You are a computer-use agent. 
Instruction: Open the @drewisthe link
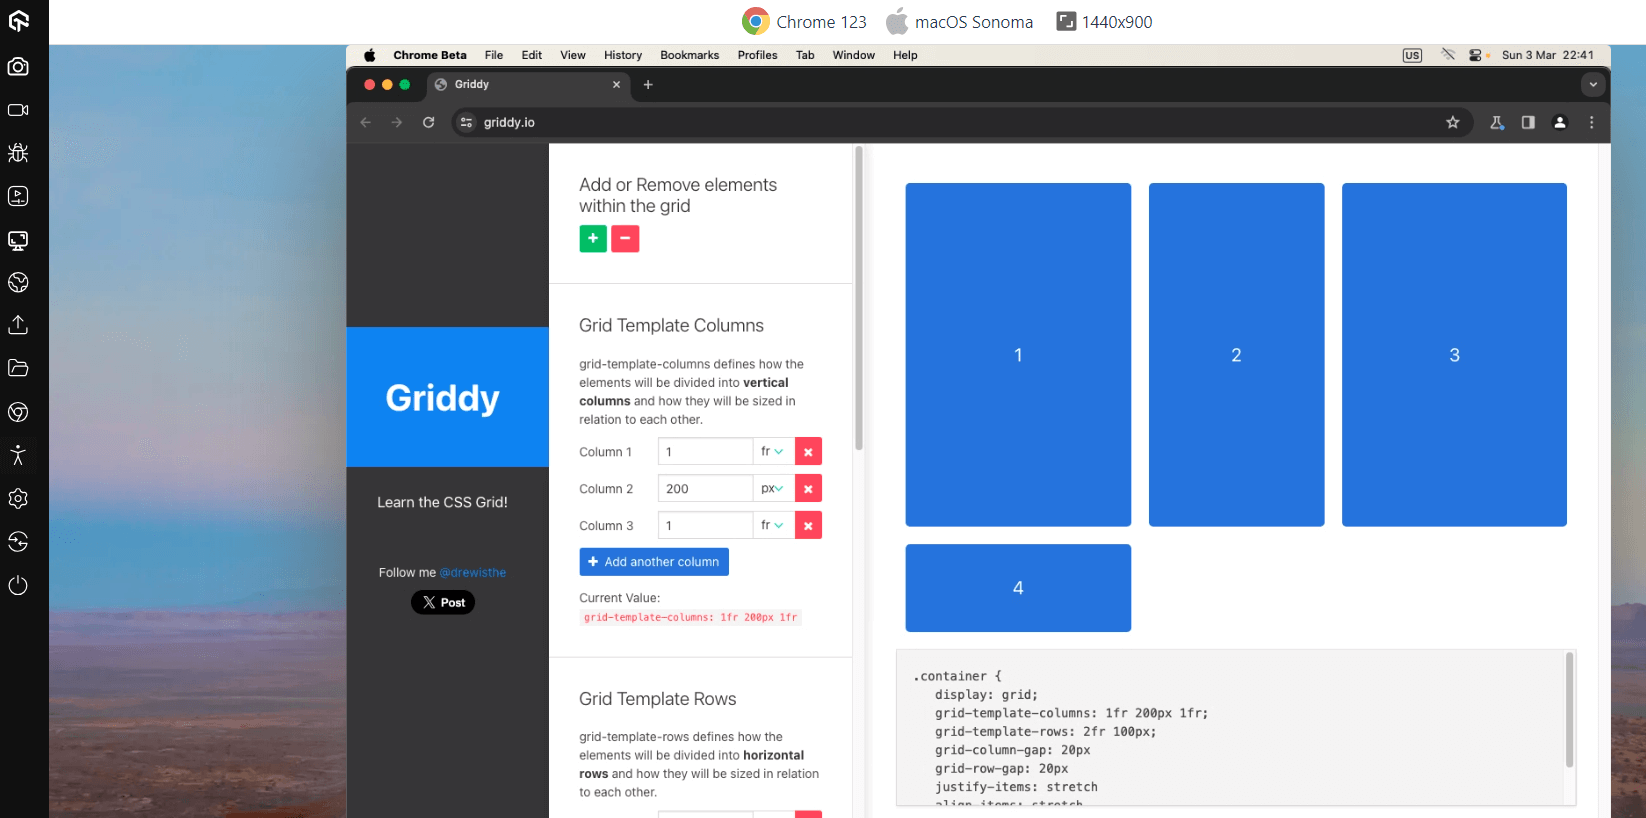point(473,573)
